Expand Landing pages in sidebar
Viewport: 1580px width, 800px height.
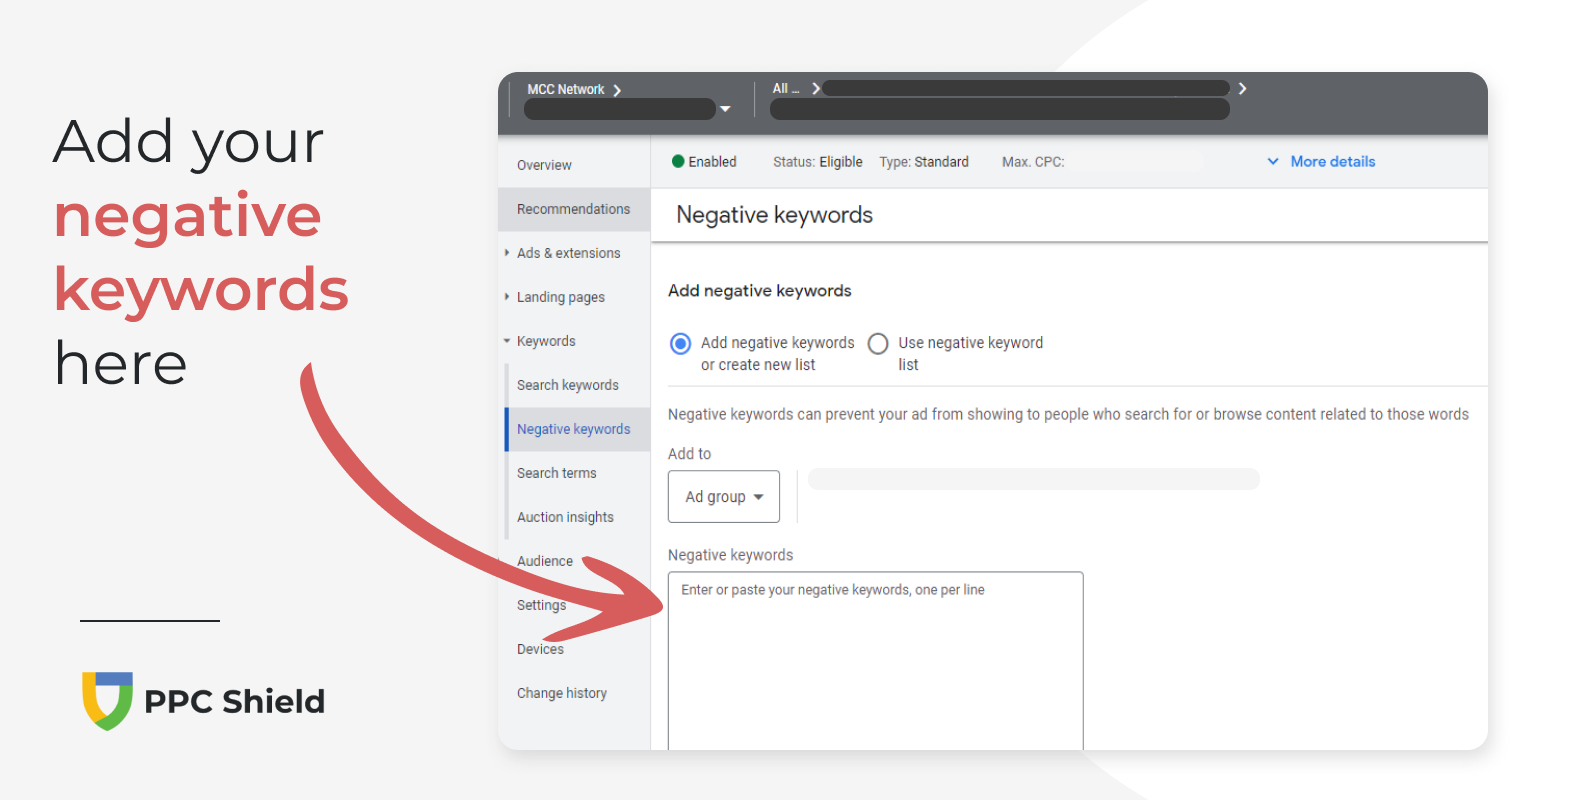560,297
